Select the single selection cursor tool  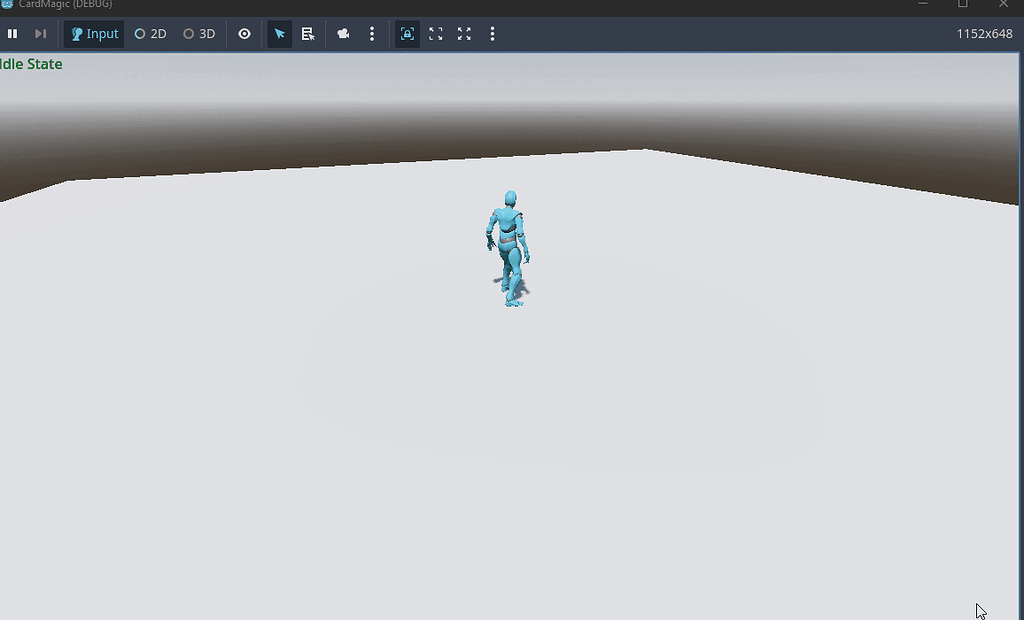(279, 33)
